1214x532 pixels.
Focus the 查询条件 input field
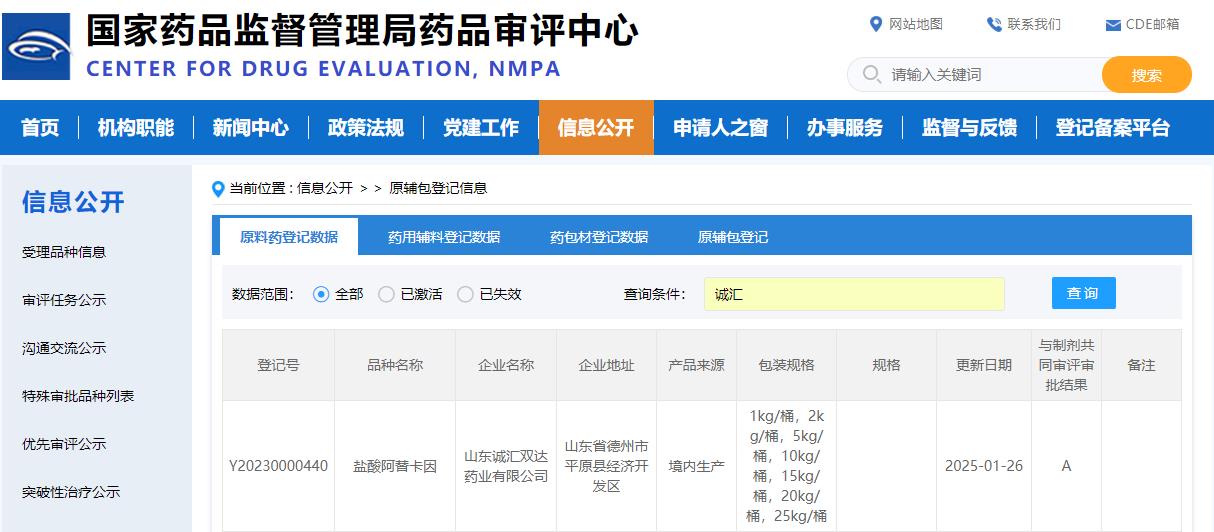pos(854,294)
